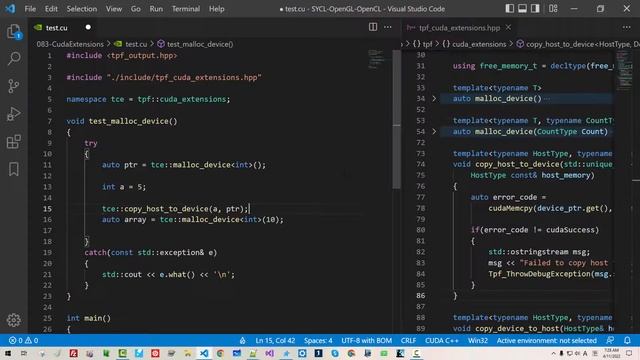640x360 pixels.
Task: Open the Edit menu
Action: [x=51, y=9]
